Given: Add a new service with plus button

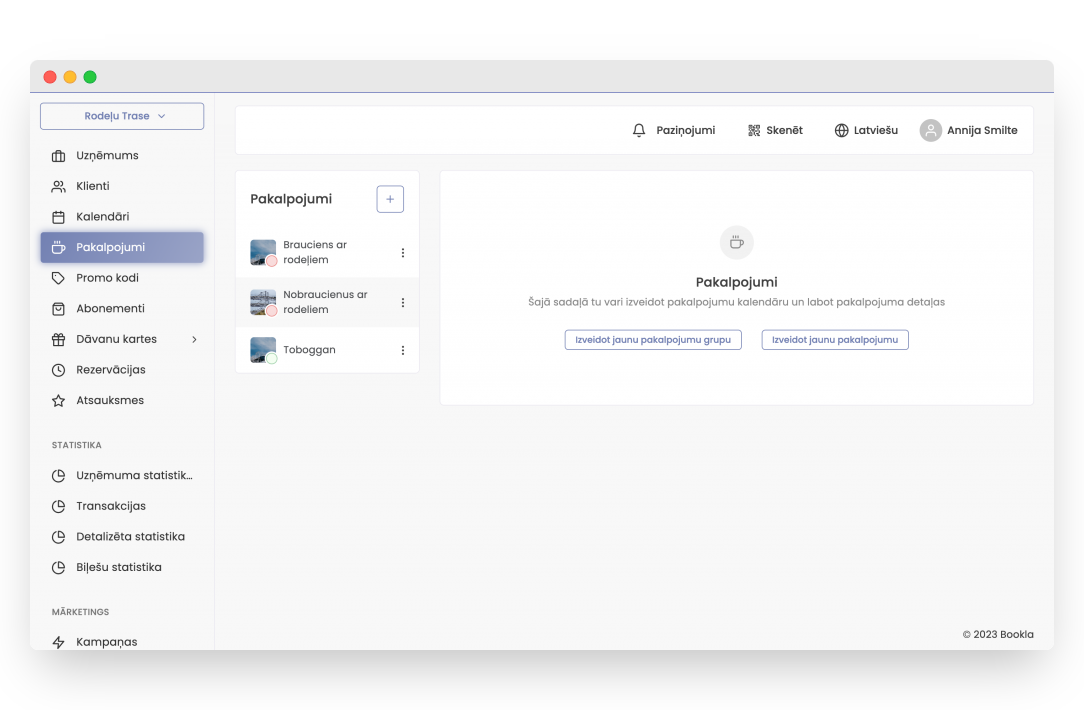Looking at the screenshot, I should point(390,199).
